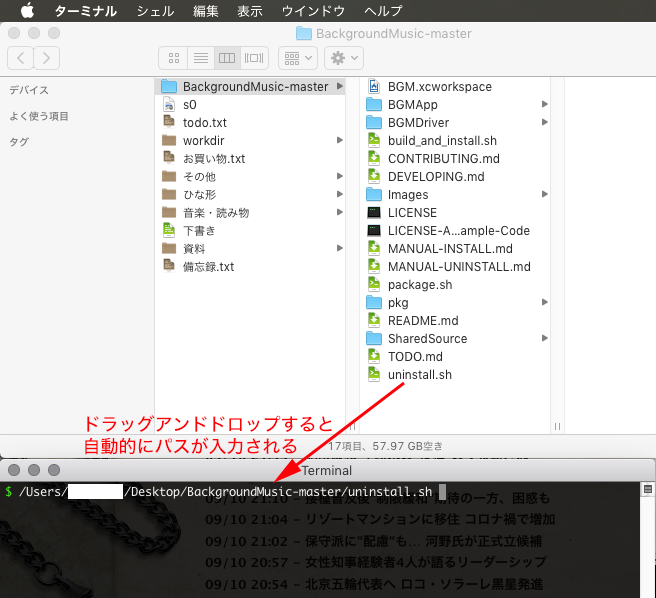Image resolution: width=656 pixels, height=598 pixels.
Task: Select the BGMDriver folder icon
Action: [374, 122]
